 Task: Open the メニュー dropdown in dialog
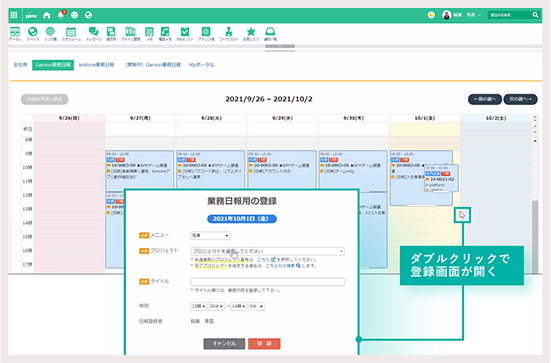point(210,235)
